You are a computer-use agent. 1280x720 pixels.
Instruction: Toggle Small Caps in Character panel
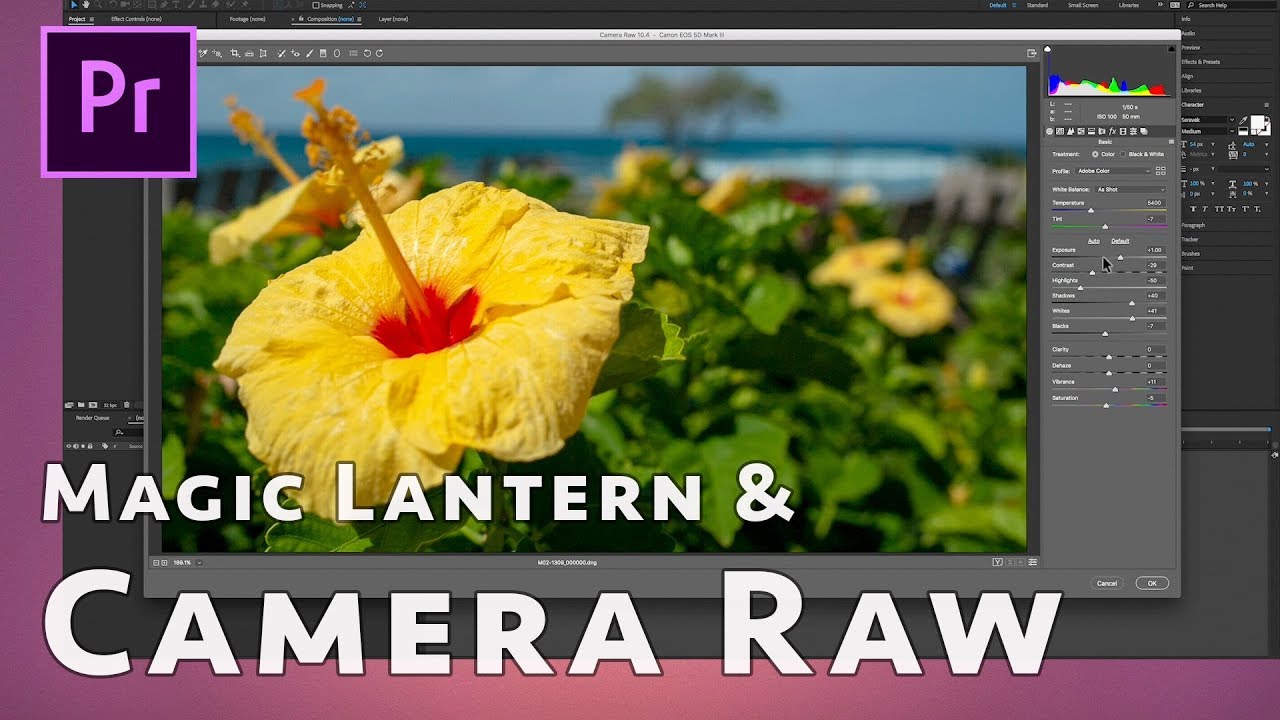[1231, 209]
